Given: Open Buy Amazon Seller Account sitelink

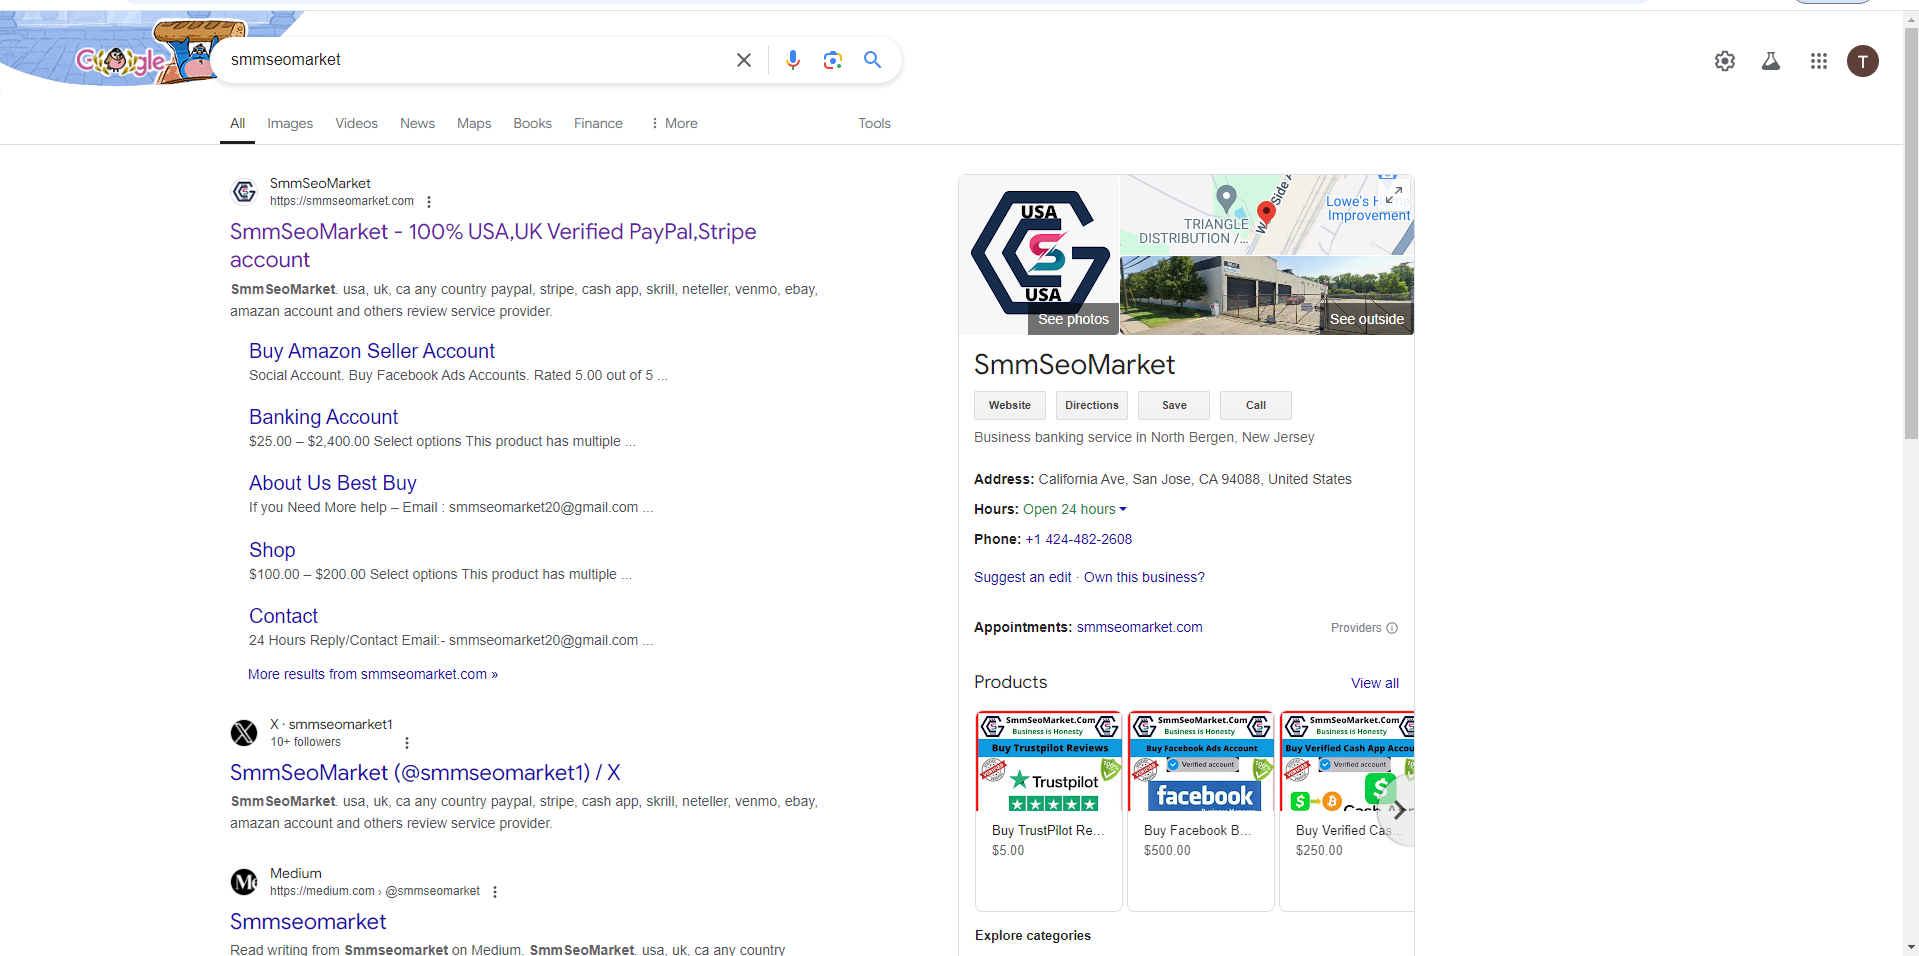Looking at the screenshot, I should pyautogui.click(x=372, y=351).
